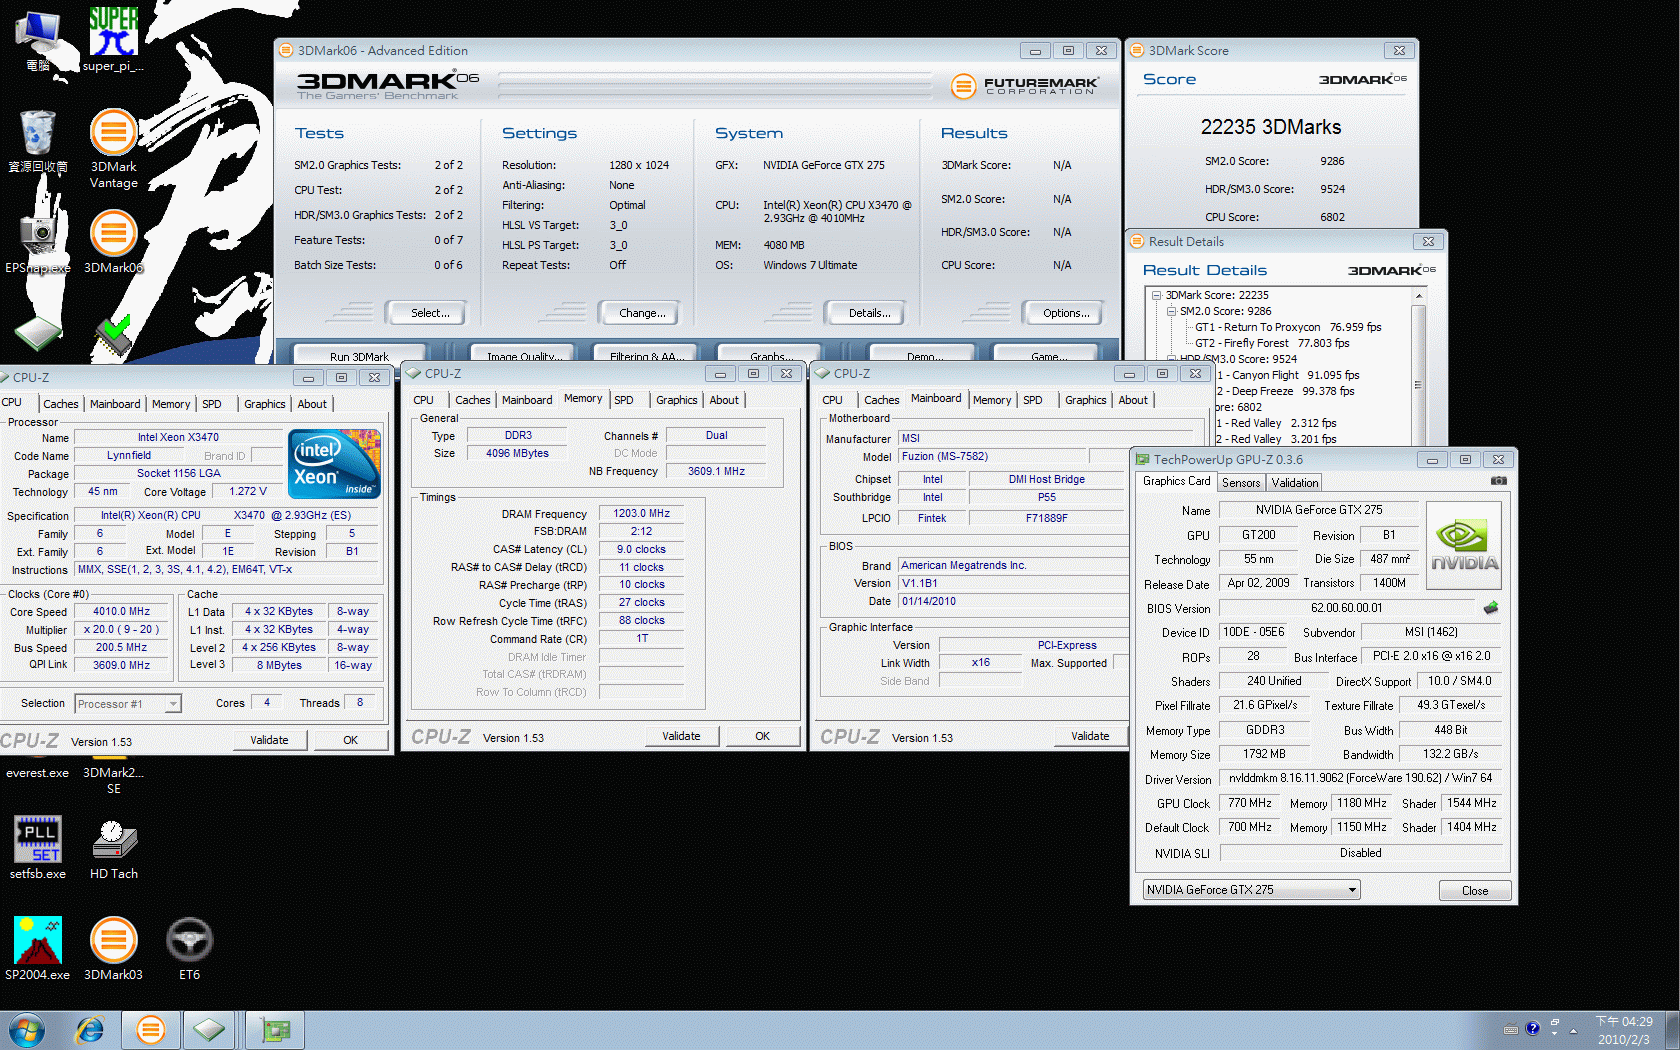
Task: Click the Filtering & AA... button in 3DMark06
Action: coord(647,354)
